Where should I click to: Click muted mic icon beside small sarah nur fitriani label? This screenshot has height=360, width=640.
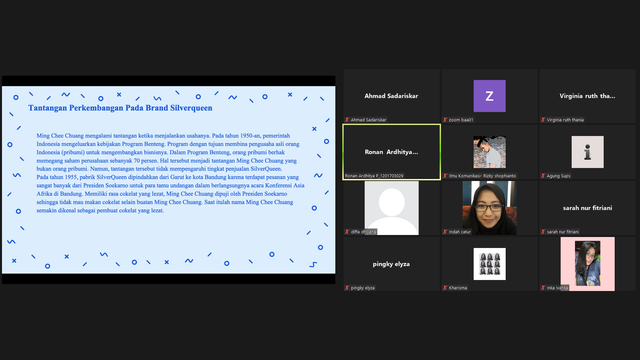tap(543, 232)
